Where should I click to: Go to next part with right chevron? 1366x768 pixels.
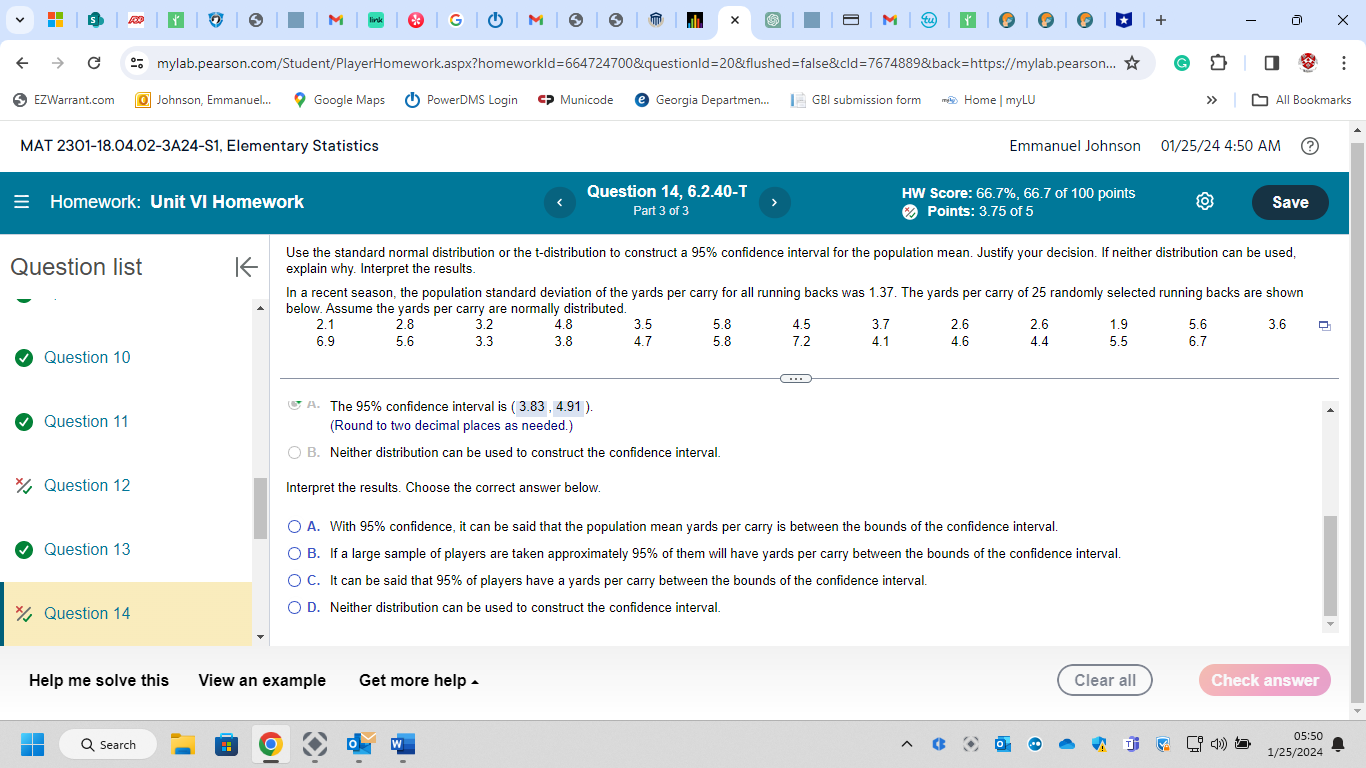pos(774,202)
